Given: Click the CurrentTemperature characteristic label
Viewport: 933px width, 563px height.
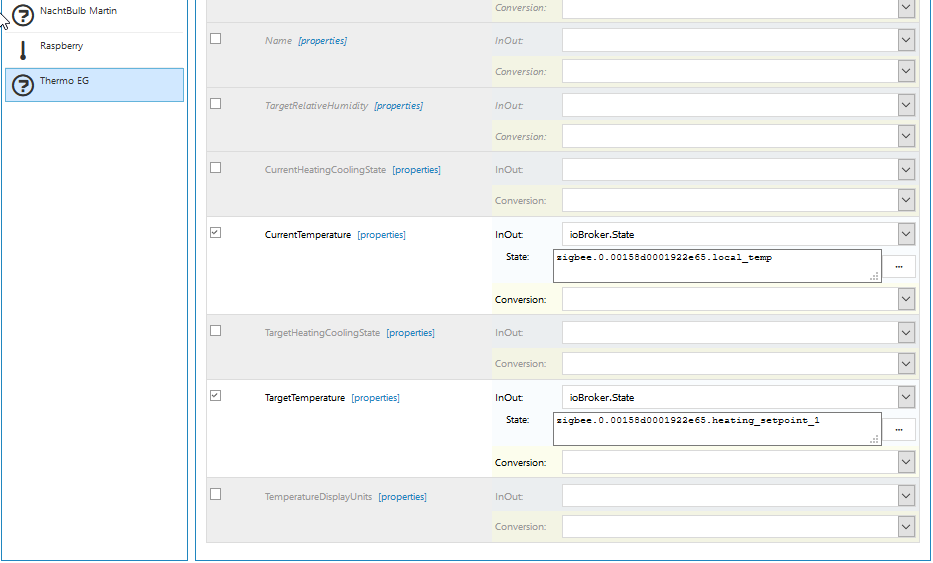Looking at the screenshot, I should pyautogui.click(x=308, y=234).
